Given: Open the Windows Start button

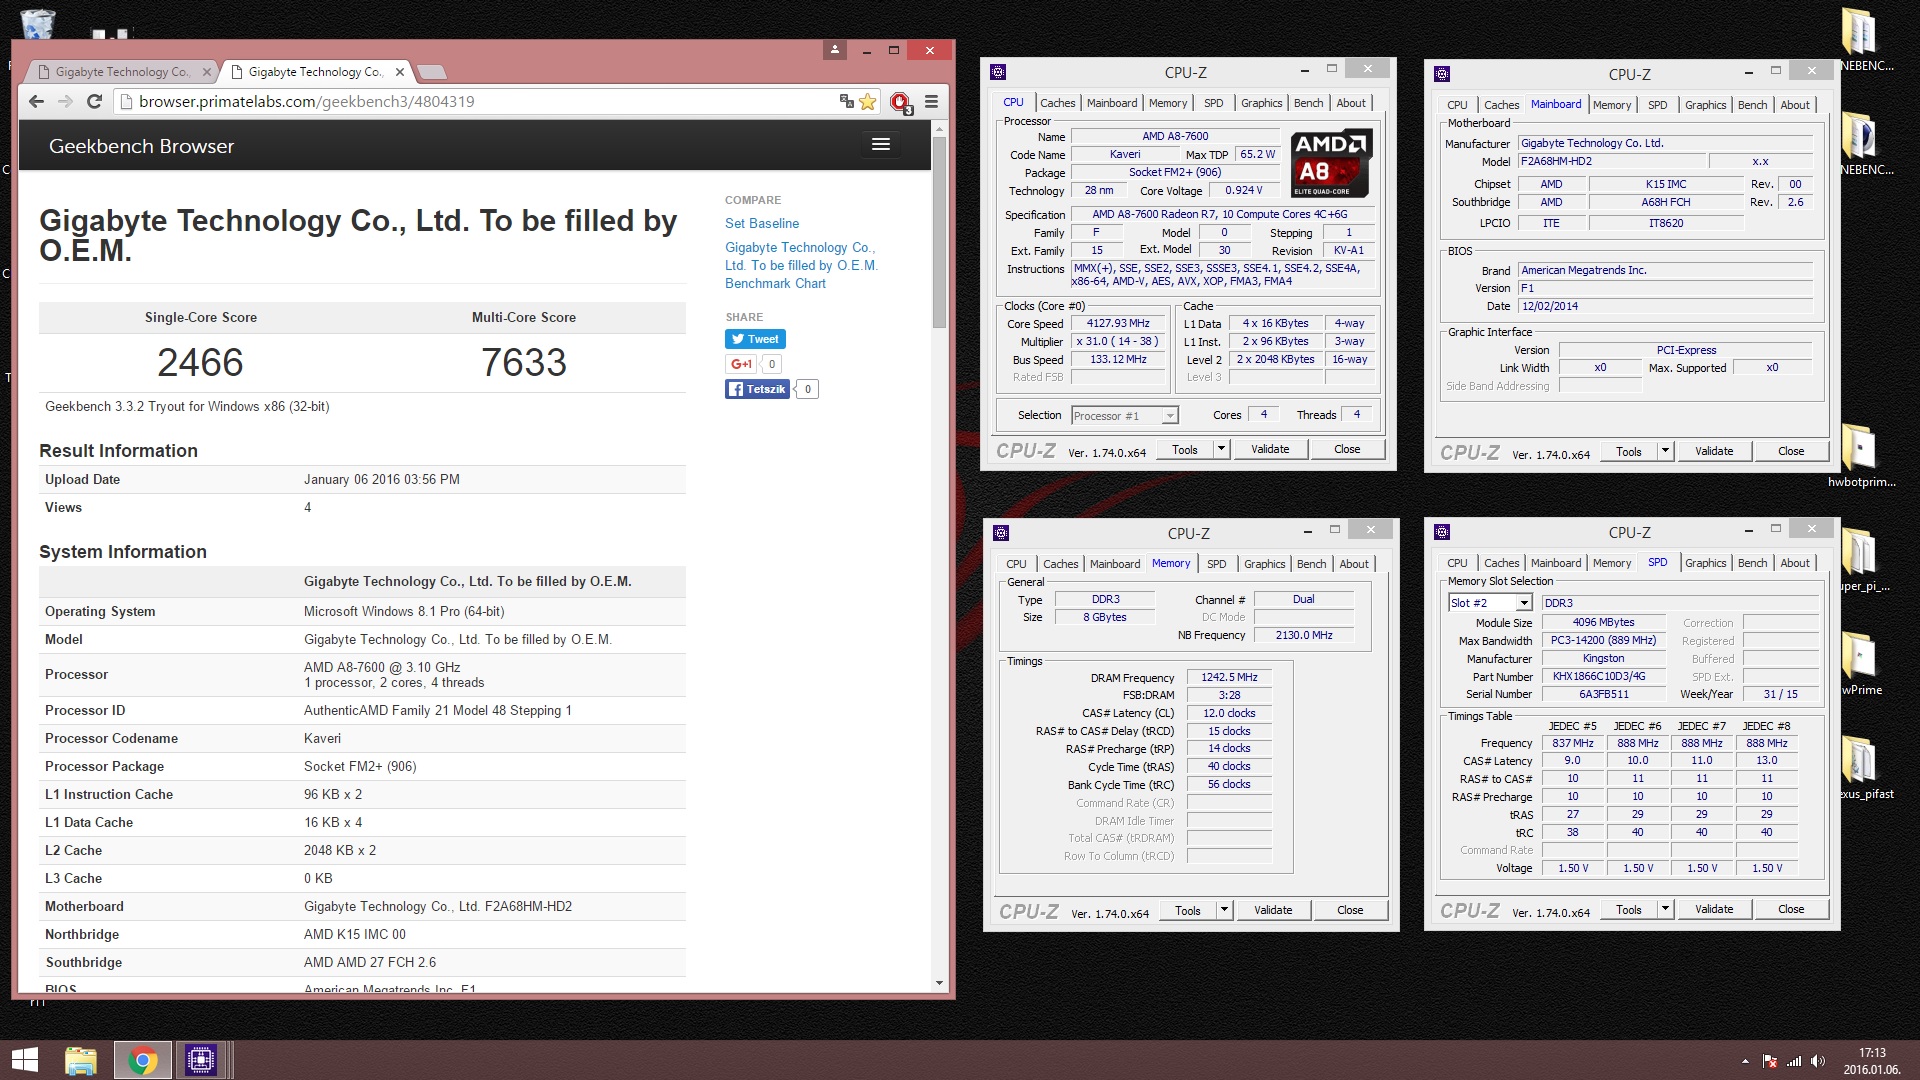Looking at the screenshot, I should [24, 1060].
